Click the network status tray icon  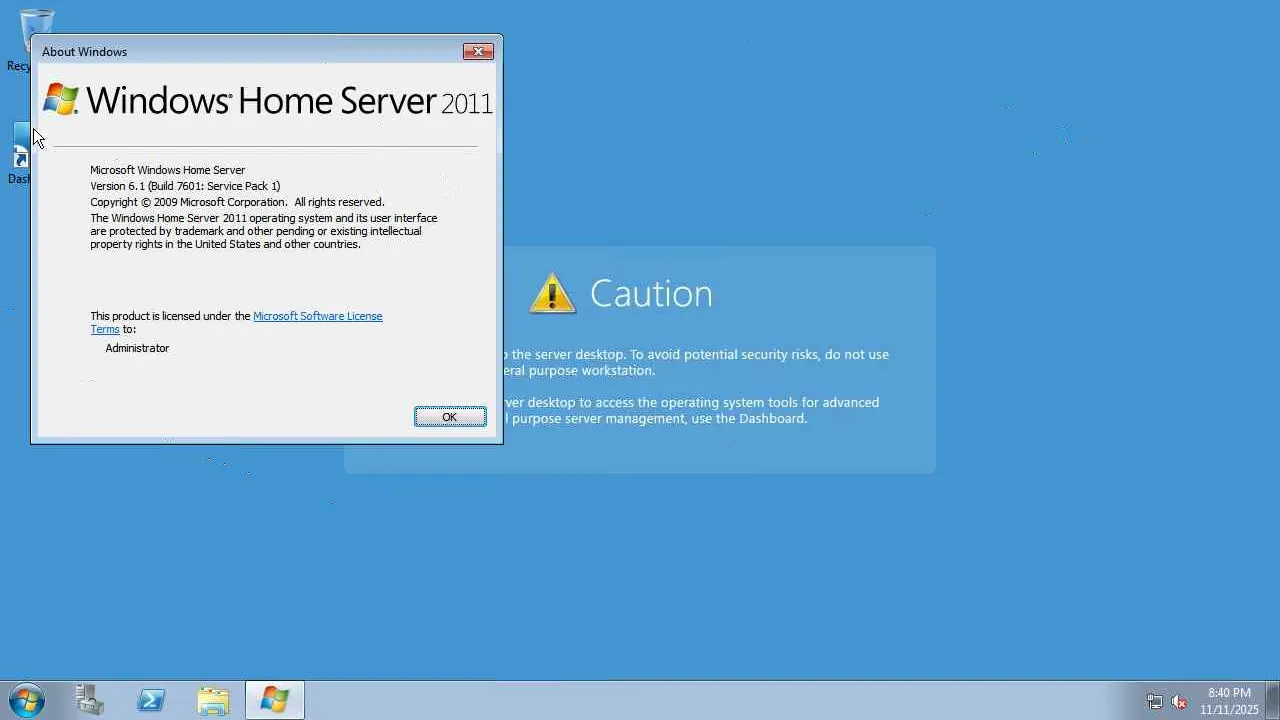(1155, 701)
